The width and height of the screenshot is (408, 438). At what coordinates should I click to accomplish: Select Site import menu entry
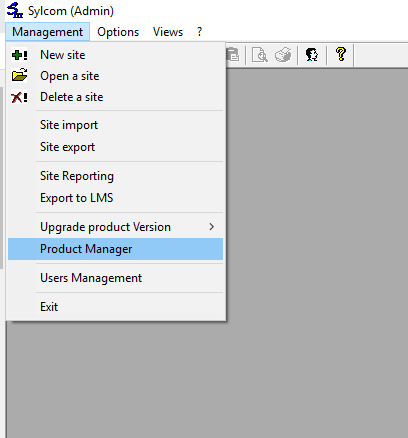115,125
